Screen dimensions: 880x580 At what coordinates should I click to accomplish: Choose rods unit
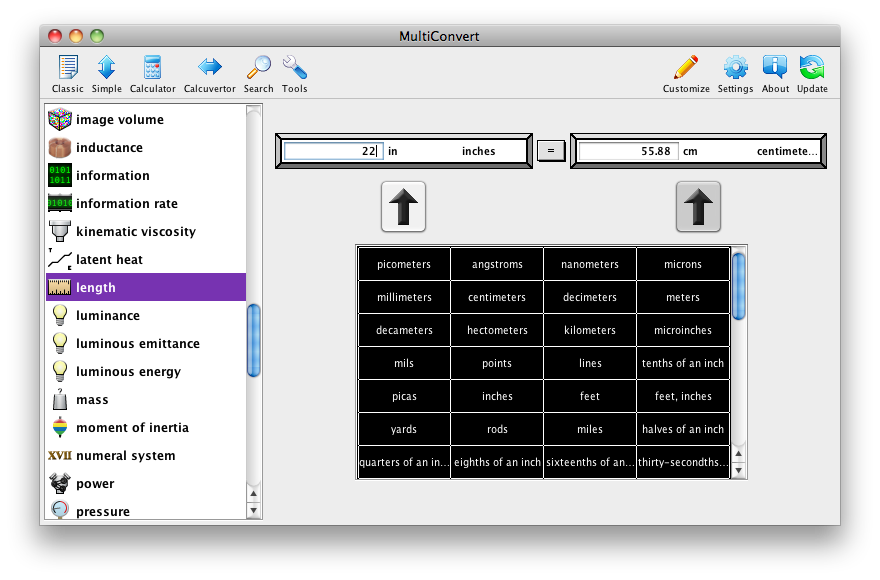pyautogui.click(x=497, y=429)
